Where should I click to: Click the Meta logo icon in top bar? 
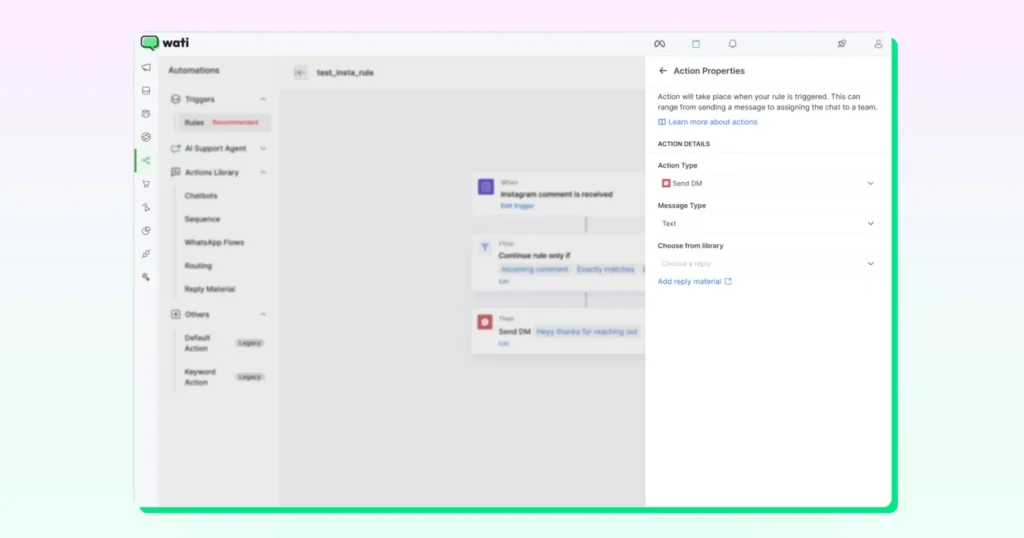[x=659, y=44]
